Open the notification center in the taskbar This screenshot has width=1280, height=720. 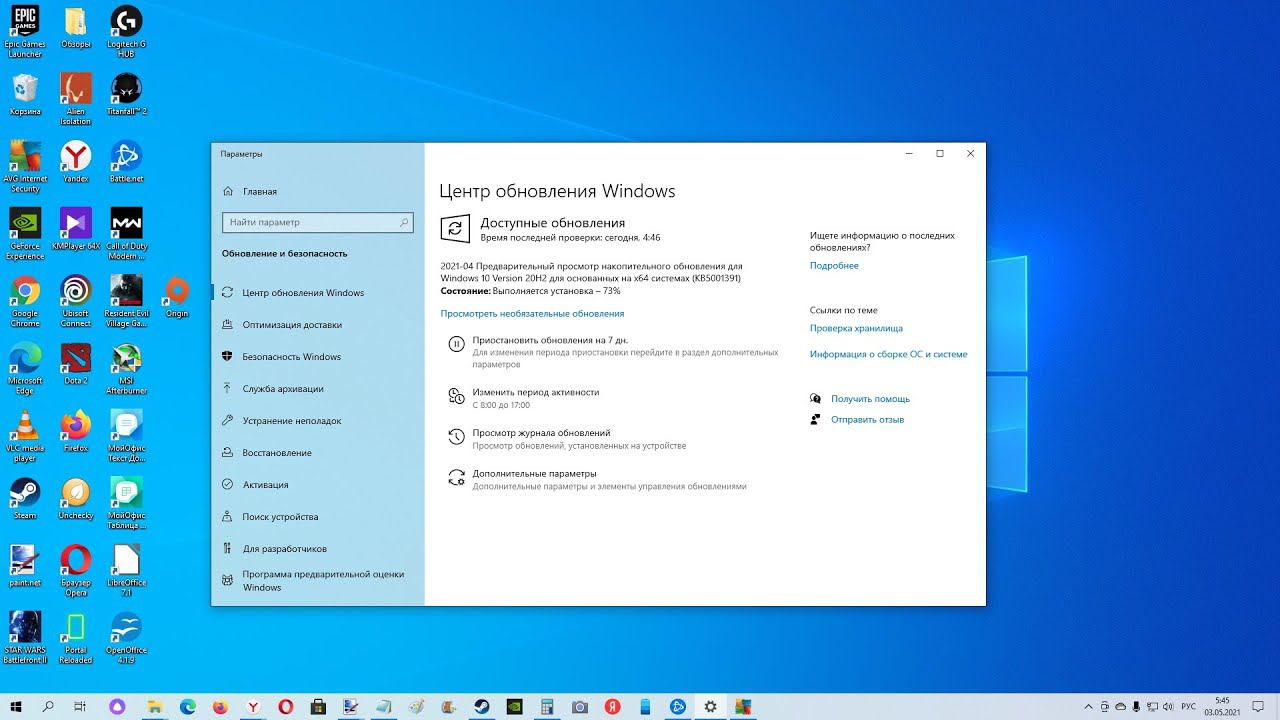1260,706
